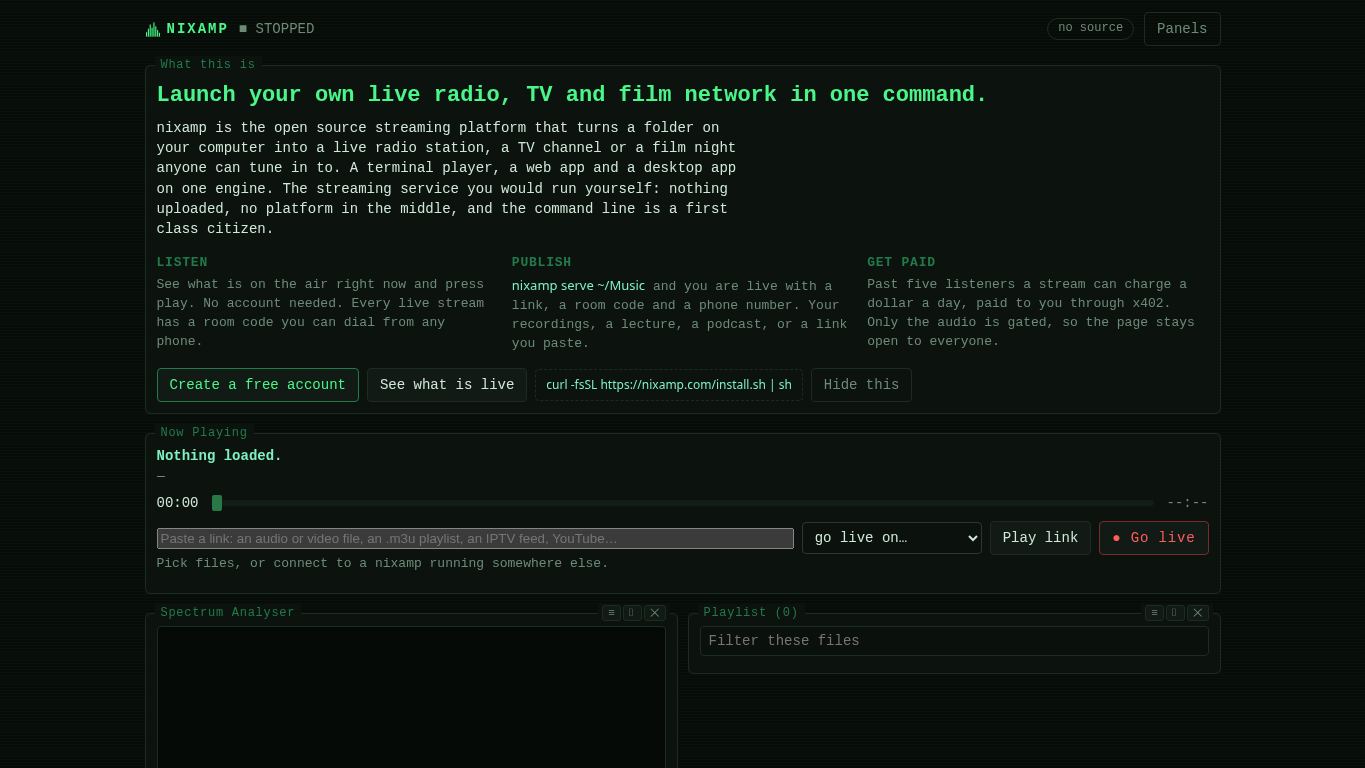Click the Playlist (0) panel title
This screenshot has height=768, width=1365.
751,612
